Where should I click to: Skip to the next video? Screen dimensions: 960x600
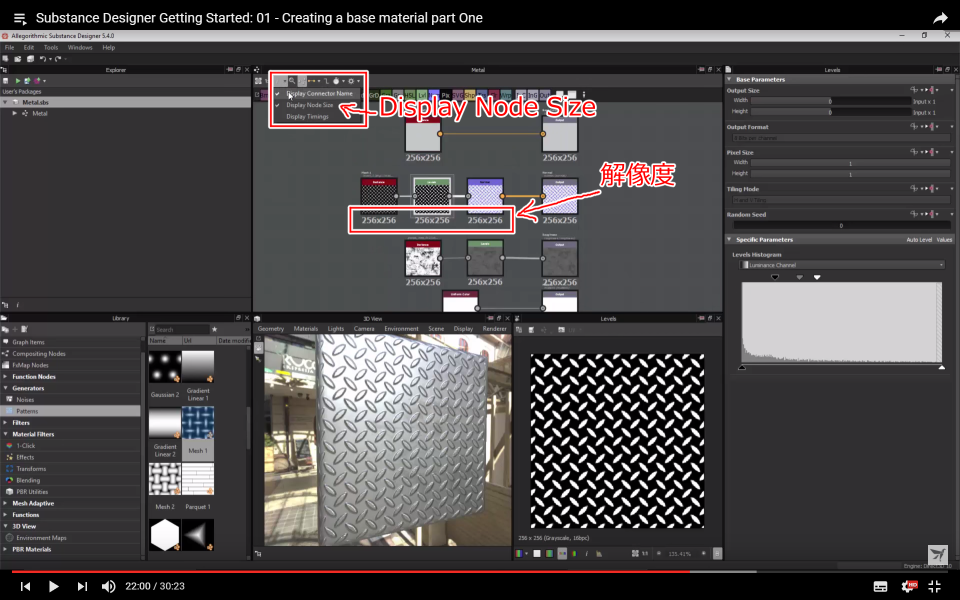coord(82,586)
